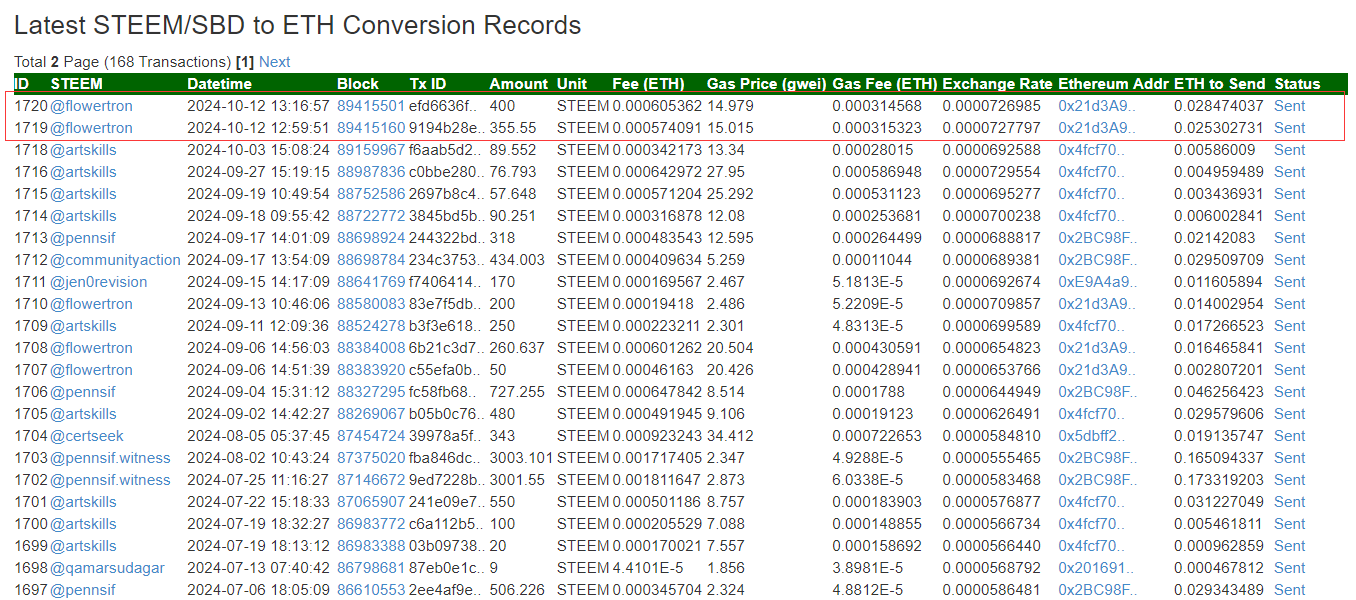Open block 89415160 link

pyautogui.click(x=371, y=128)
